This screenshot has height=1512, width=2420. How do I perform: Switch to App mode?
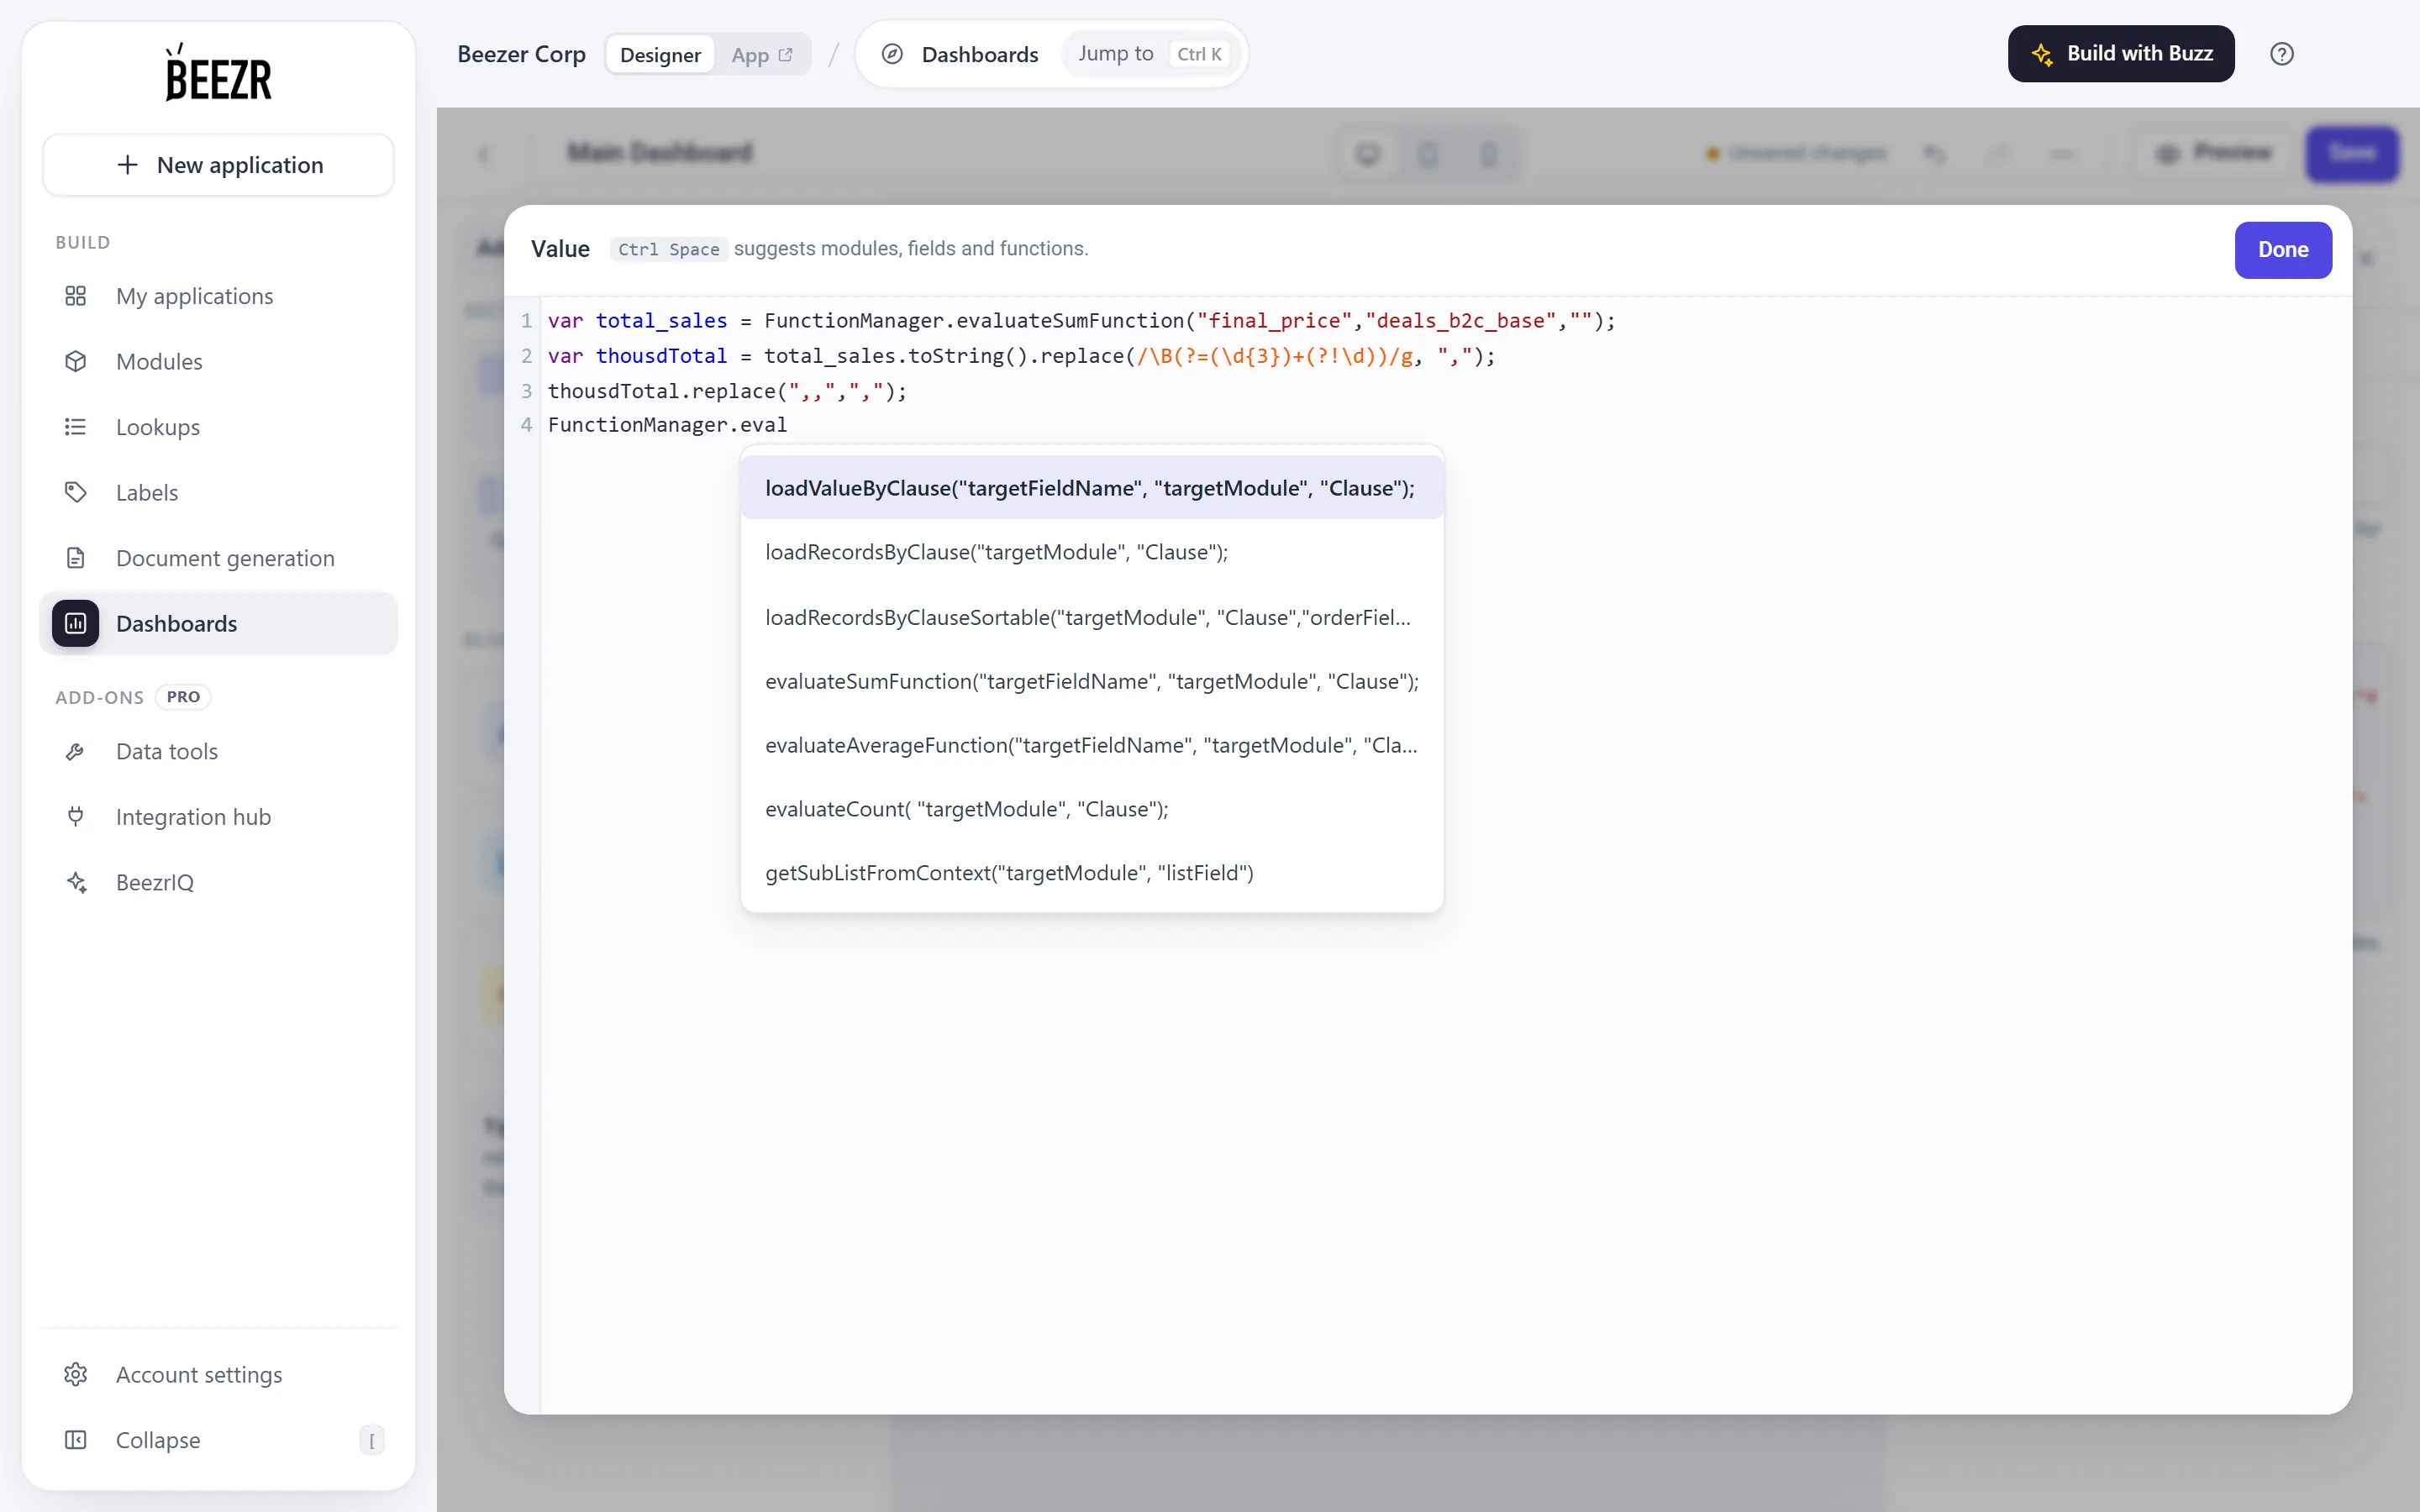761,55
